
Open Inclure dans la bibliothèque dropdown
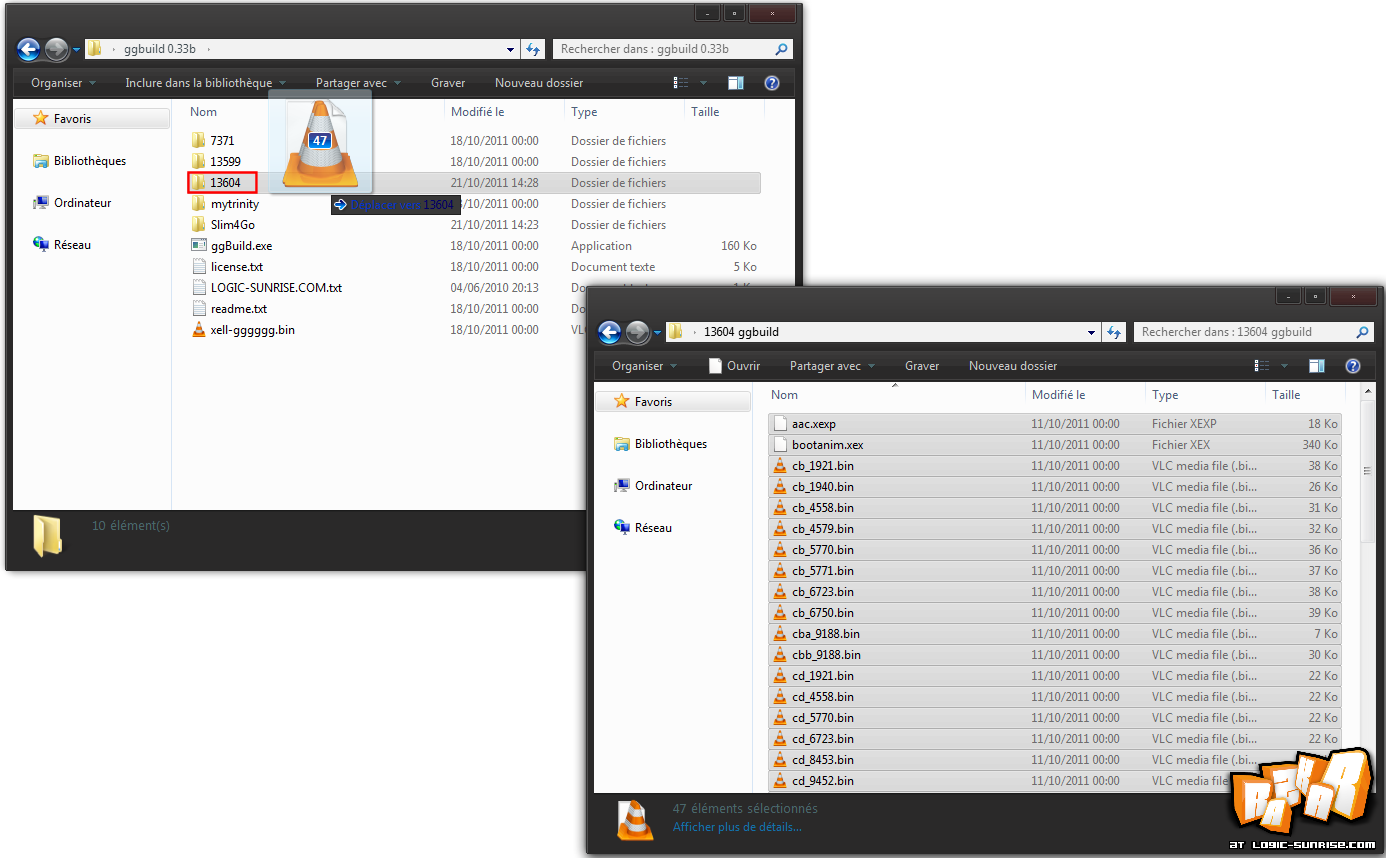click(205, 83)
